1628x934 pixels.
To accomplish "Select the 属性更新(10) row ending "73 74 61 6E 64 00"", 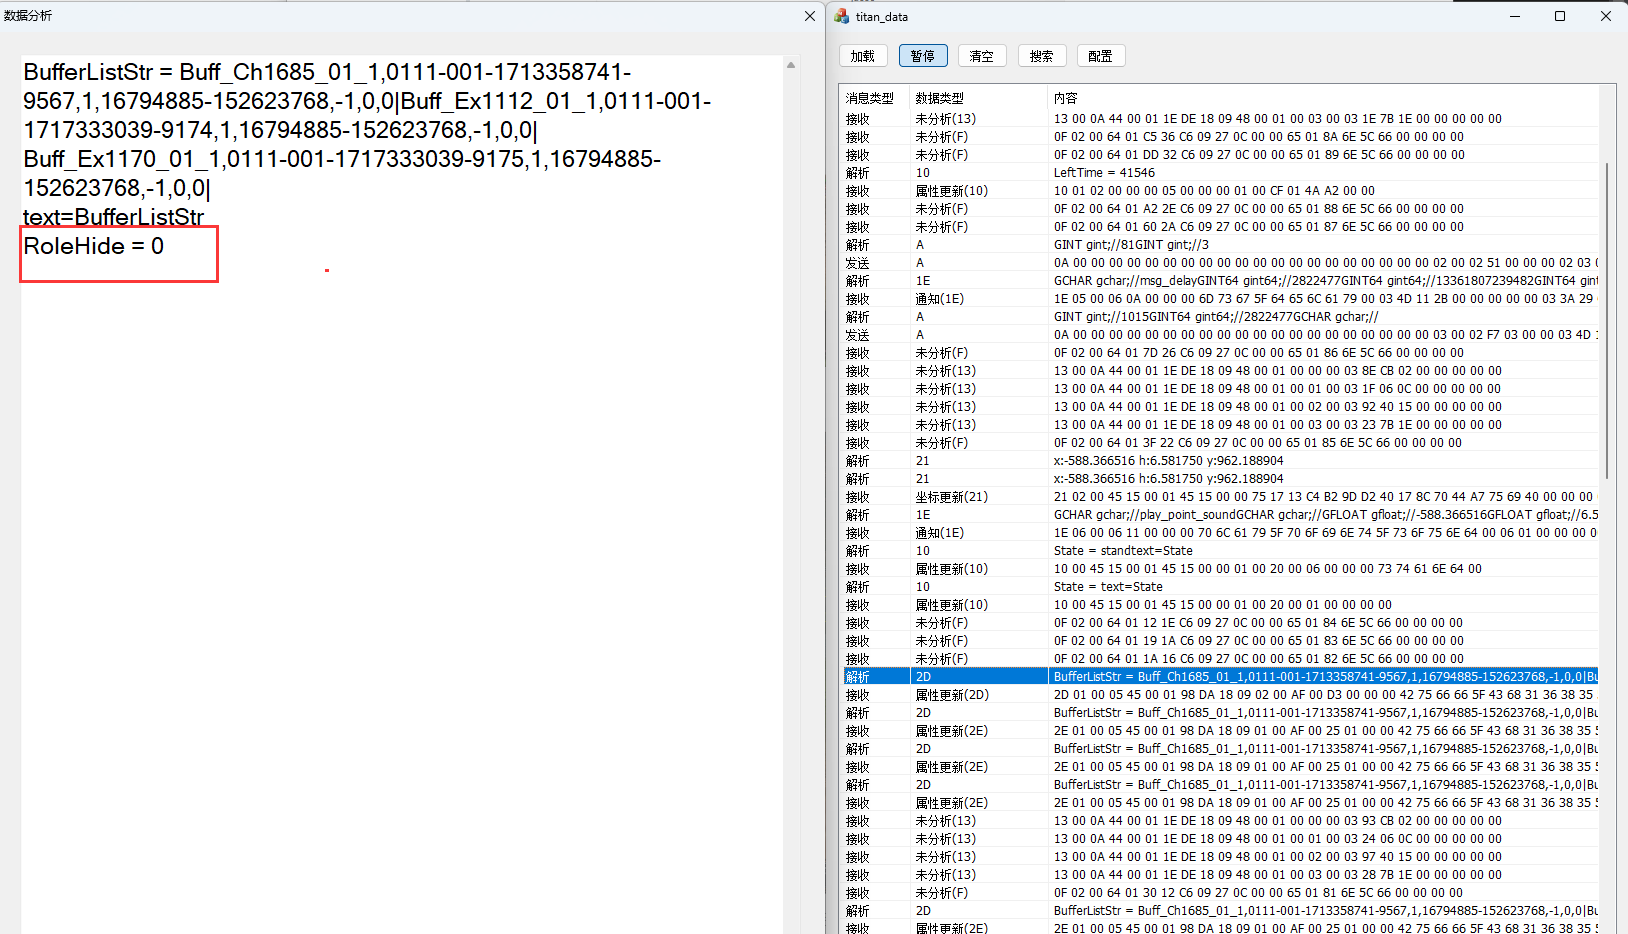I will (x=1220, y=569).
